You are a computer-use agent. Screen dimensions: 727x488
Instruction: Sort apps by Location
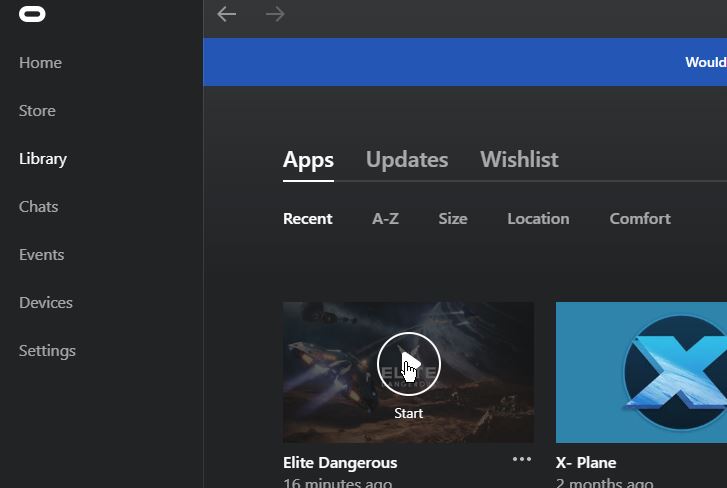(538, 219)
